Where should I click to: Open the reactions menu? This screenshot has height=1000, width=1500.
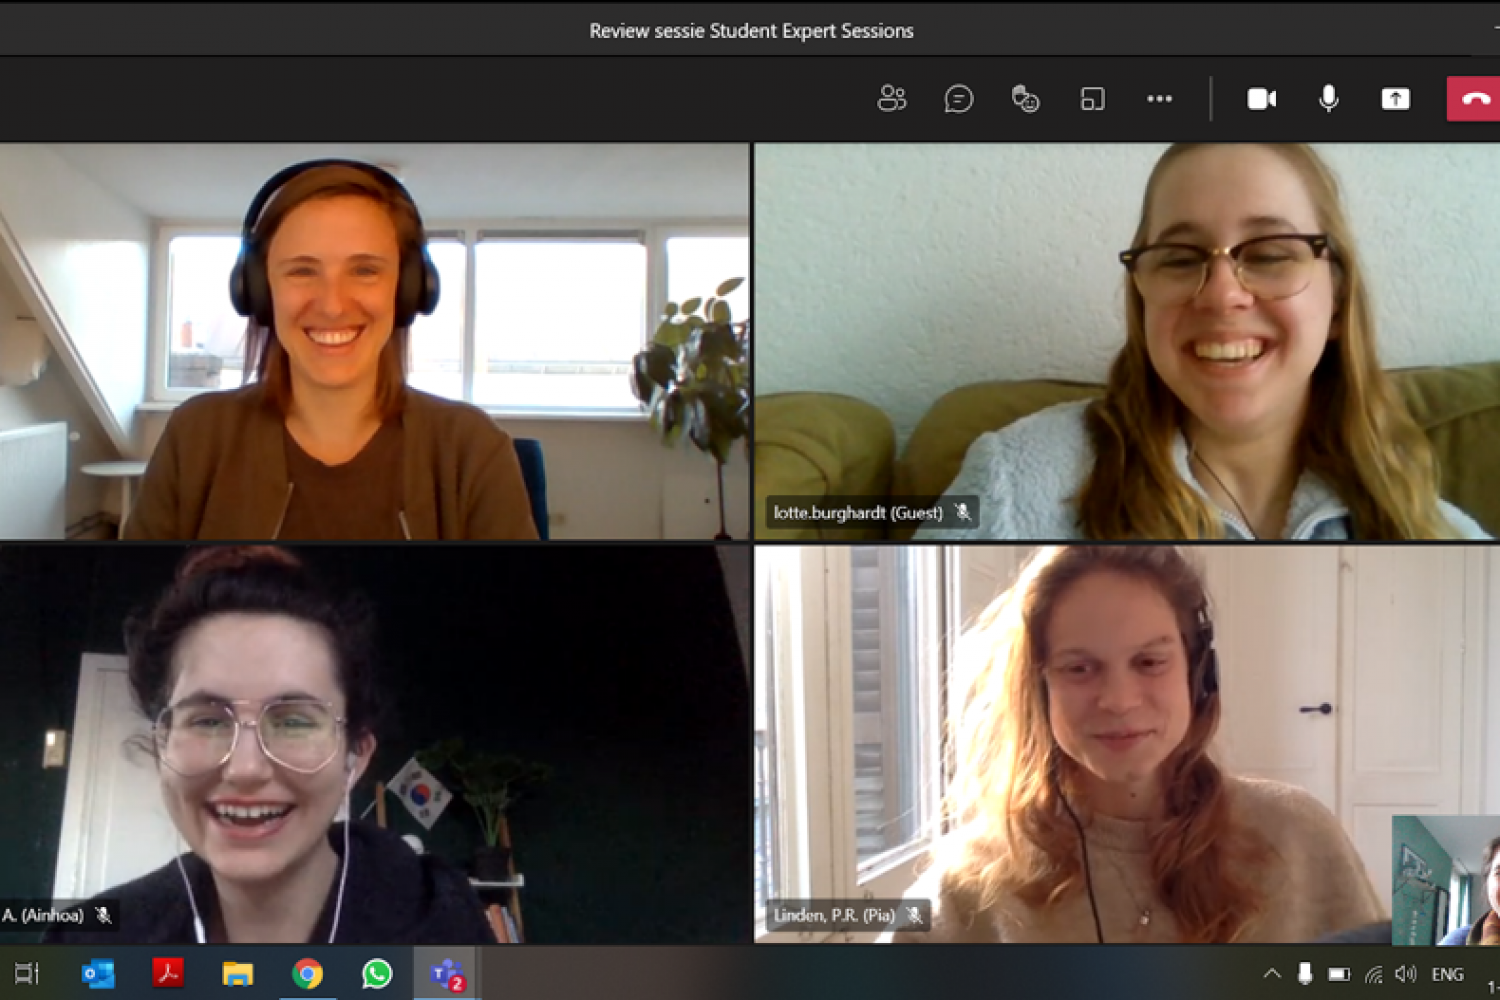coord(1025,98)
